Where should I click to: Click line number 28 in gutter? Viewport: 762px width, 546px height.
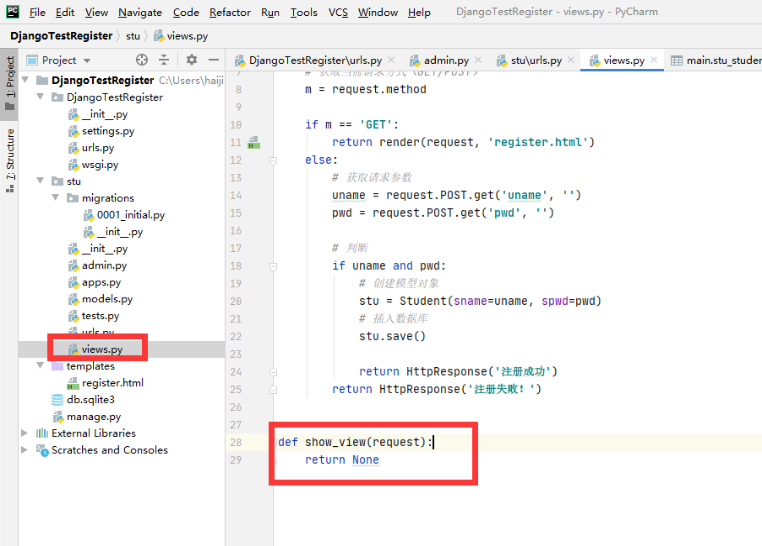236,443
